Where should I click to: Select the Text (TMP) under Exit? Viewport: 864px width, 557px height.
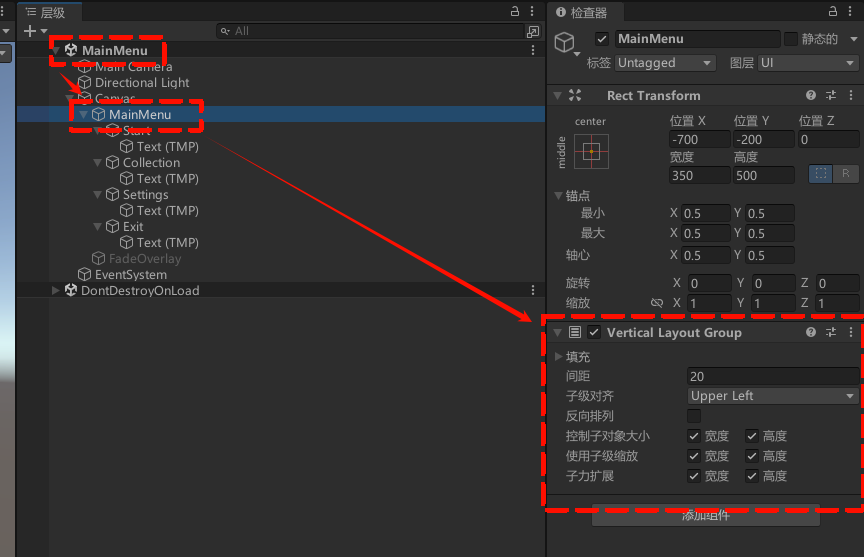(x=168, y=242)
